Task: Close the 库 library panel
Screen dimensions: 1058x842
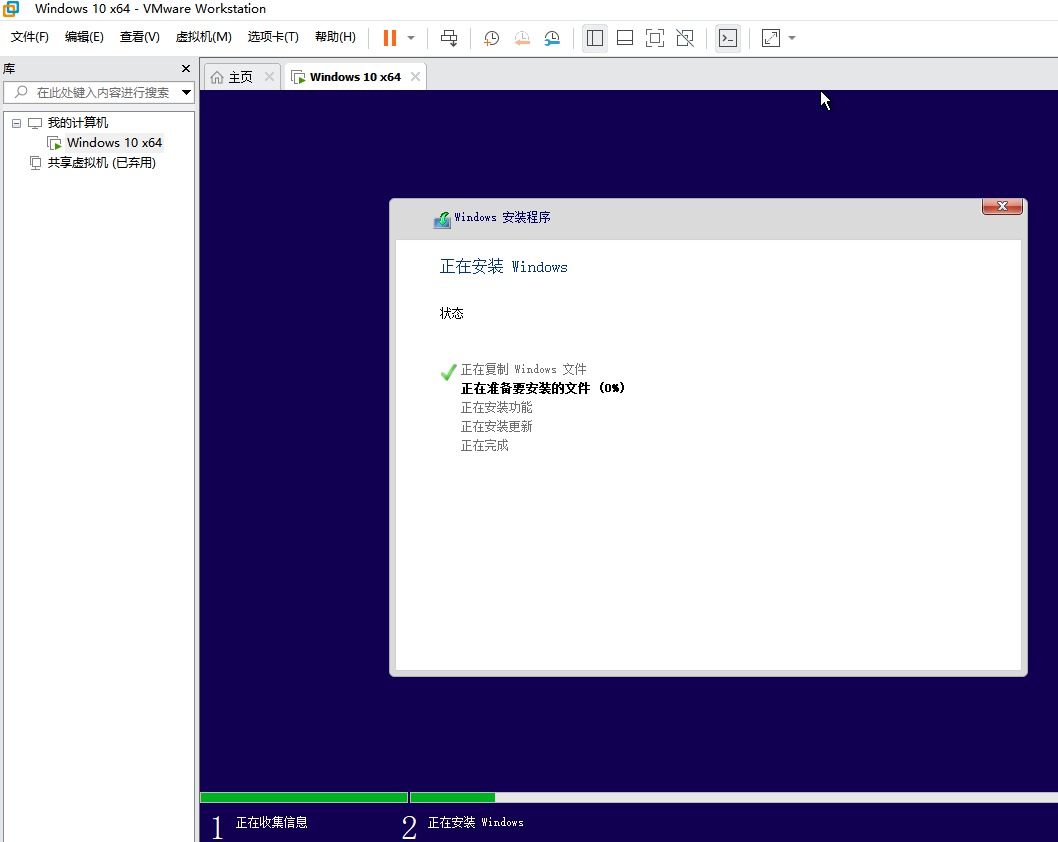Action: pyautogui.click(x=186, y=68)
